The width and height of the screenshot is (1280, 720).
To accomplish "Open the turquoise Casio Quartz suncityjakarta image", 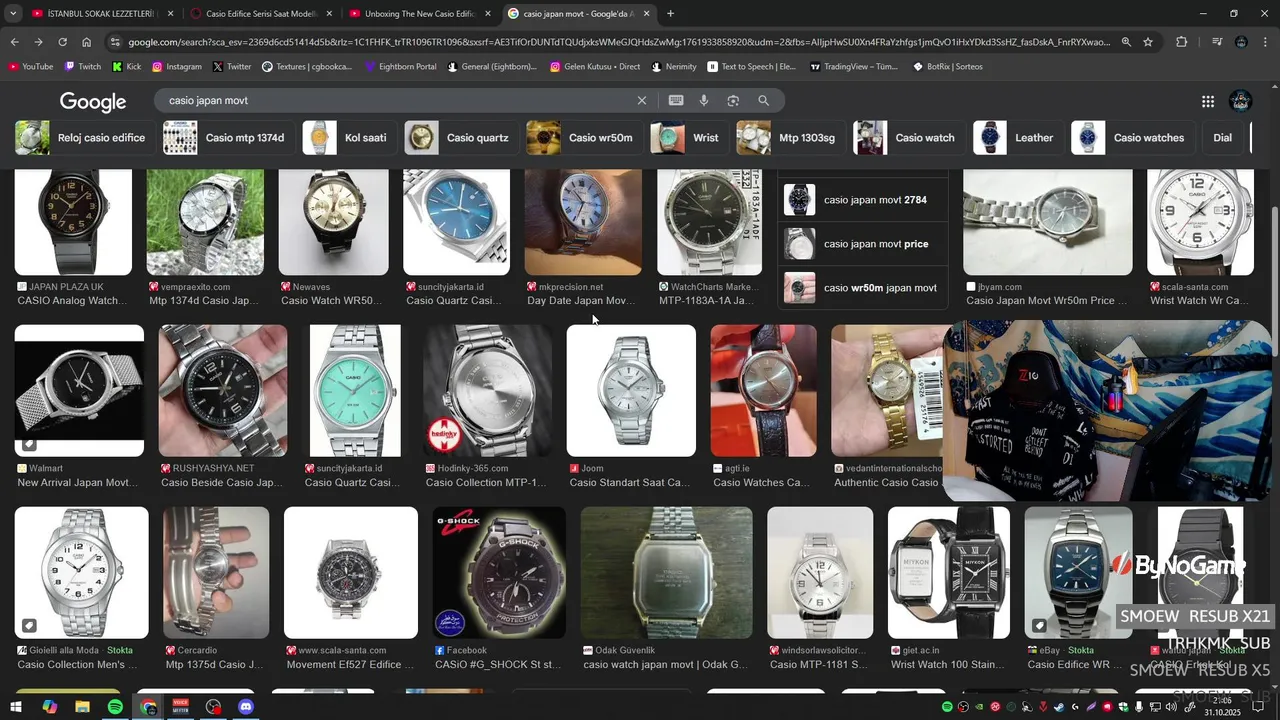I will tap(355, 390).
